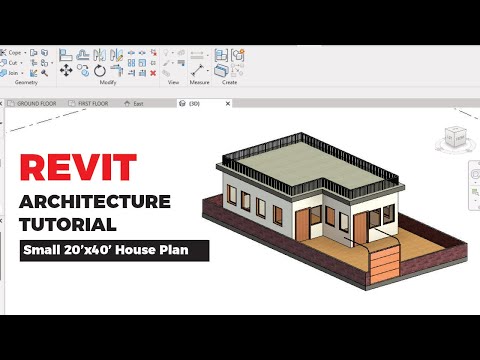Viewport: 480px width, 360px height.
Task: Pick the Split Element tool
Action: 131,53
